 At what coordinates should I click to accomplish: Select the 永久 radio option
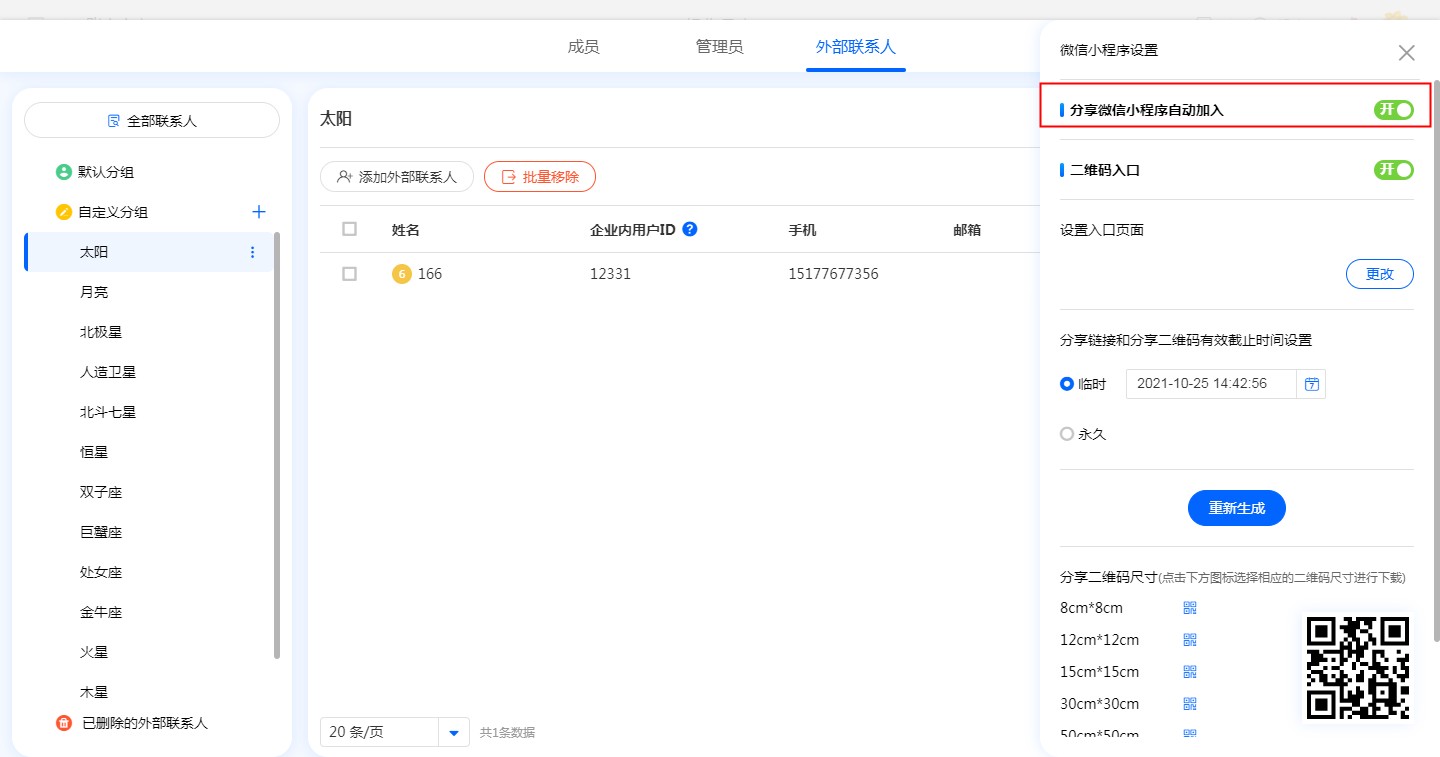(x=1067, y=435)
